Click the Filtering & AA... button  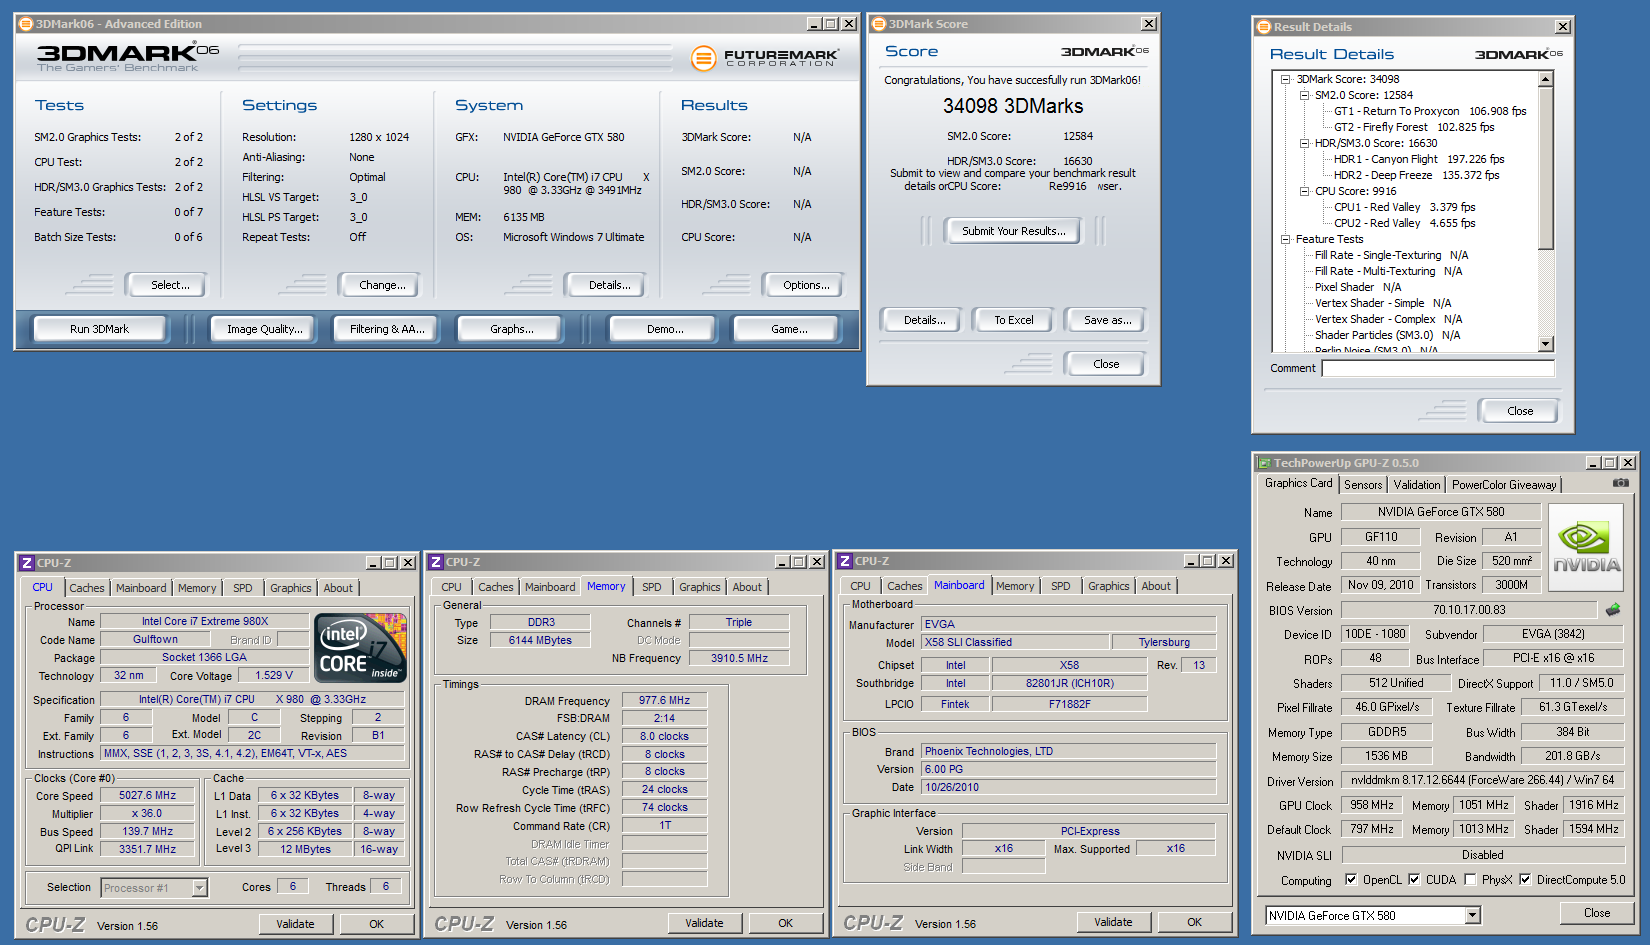(387, 329)
